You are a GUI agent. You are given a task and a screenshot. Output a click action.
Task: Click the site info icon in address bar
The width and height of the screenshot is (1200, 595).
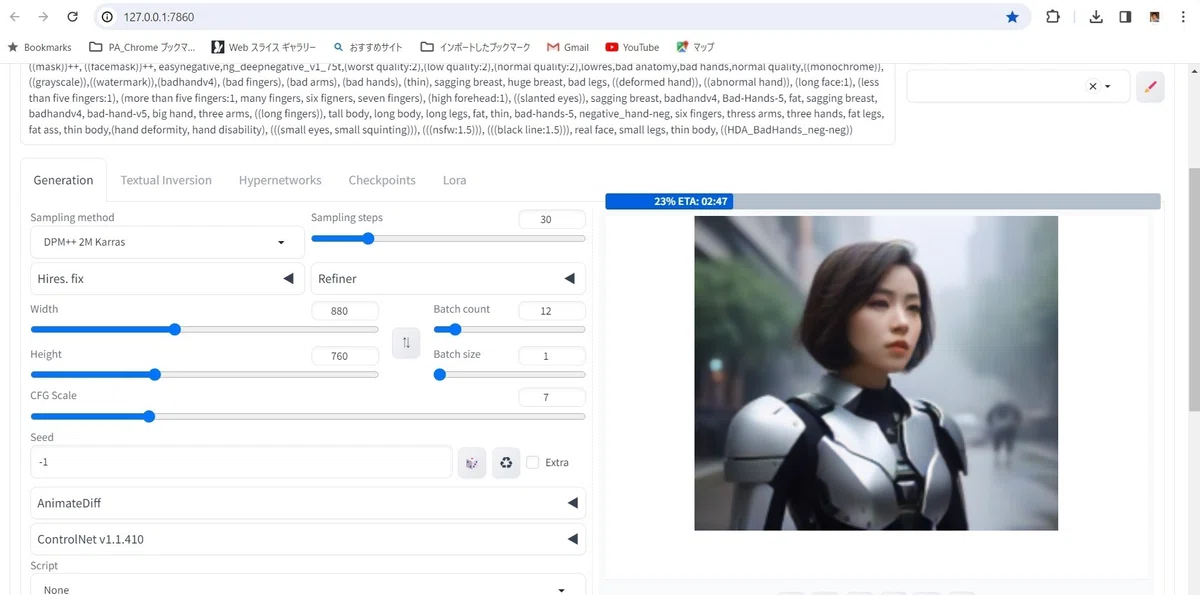(108, 17)
